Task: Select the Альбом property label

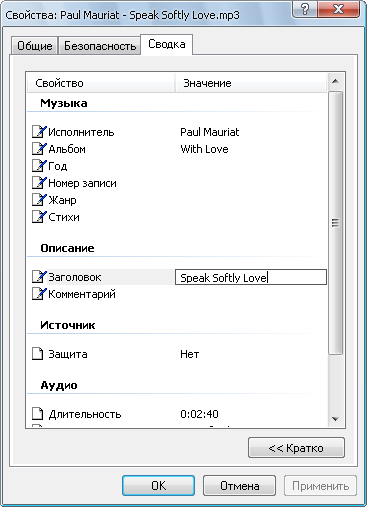Action: (67, 149)
